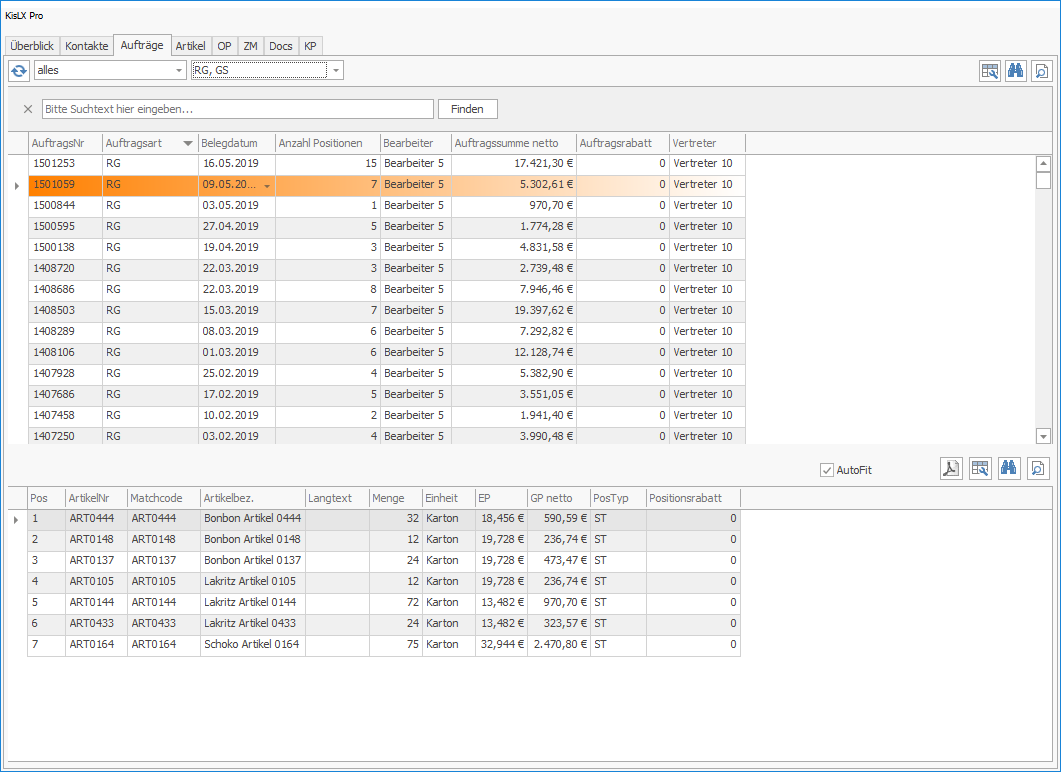The image size is (1061, 772).
Task: Open grid settings icon next to the PDF icon
Action: 980,469
